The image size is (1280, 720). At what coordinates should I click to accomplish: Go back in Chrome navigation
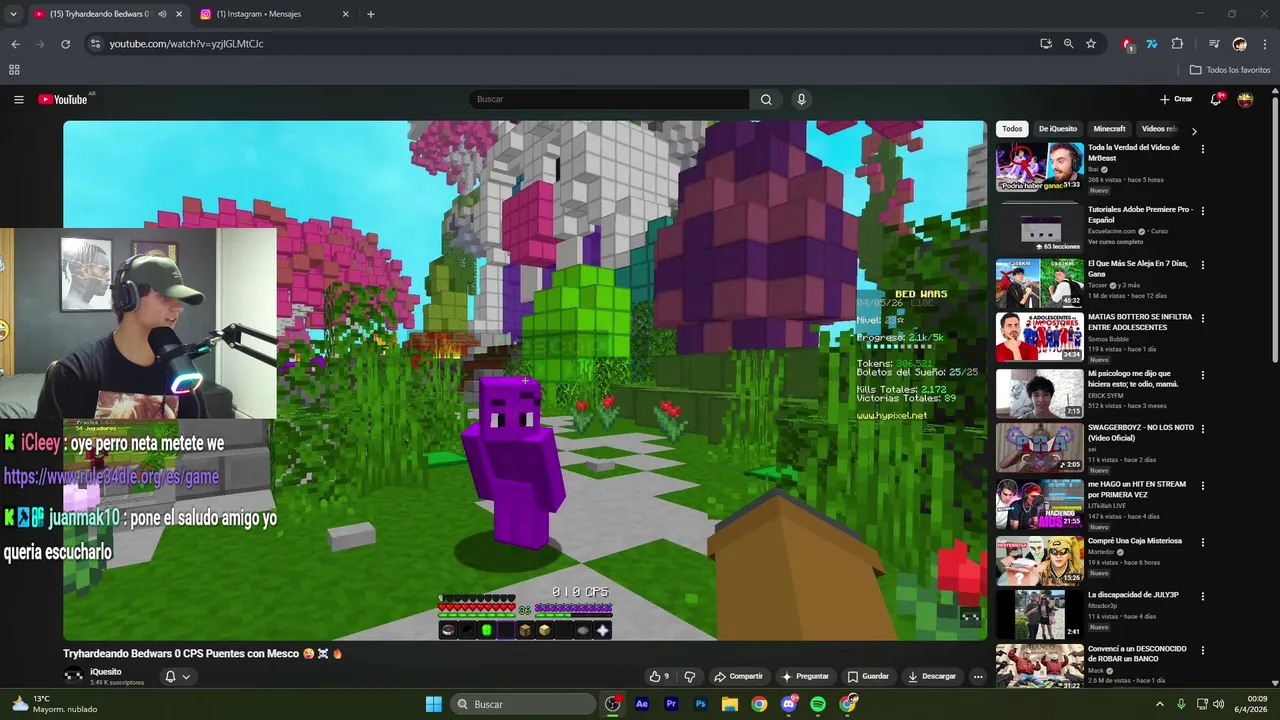15,44
